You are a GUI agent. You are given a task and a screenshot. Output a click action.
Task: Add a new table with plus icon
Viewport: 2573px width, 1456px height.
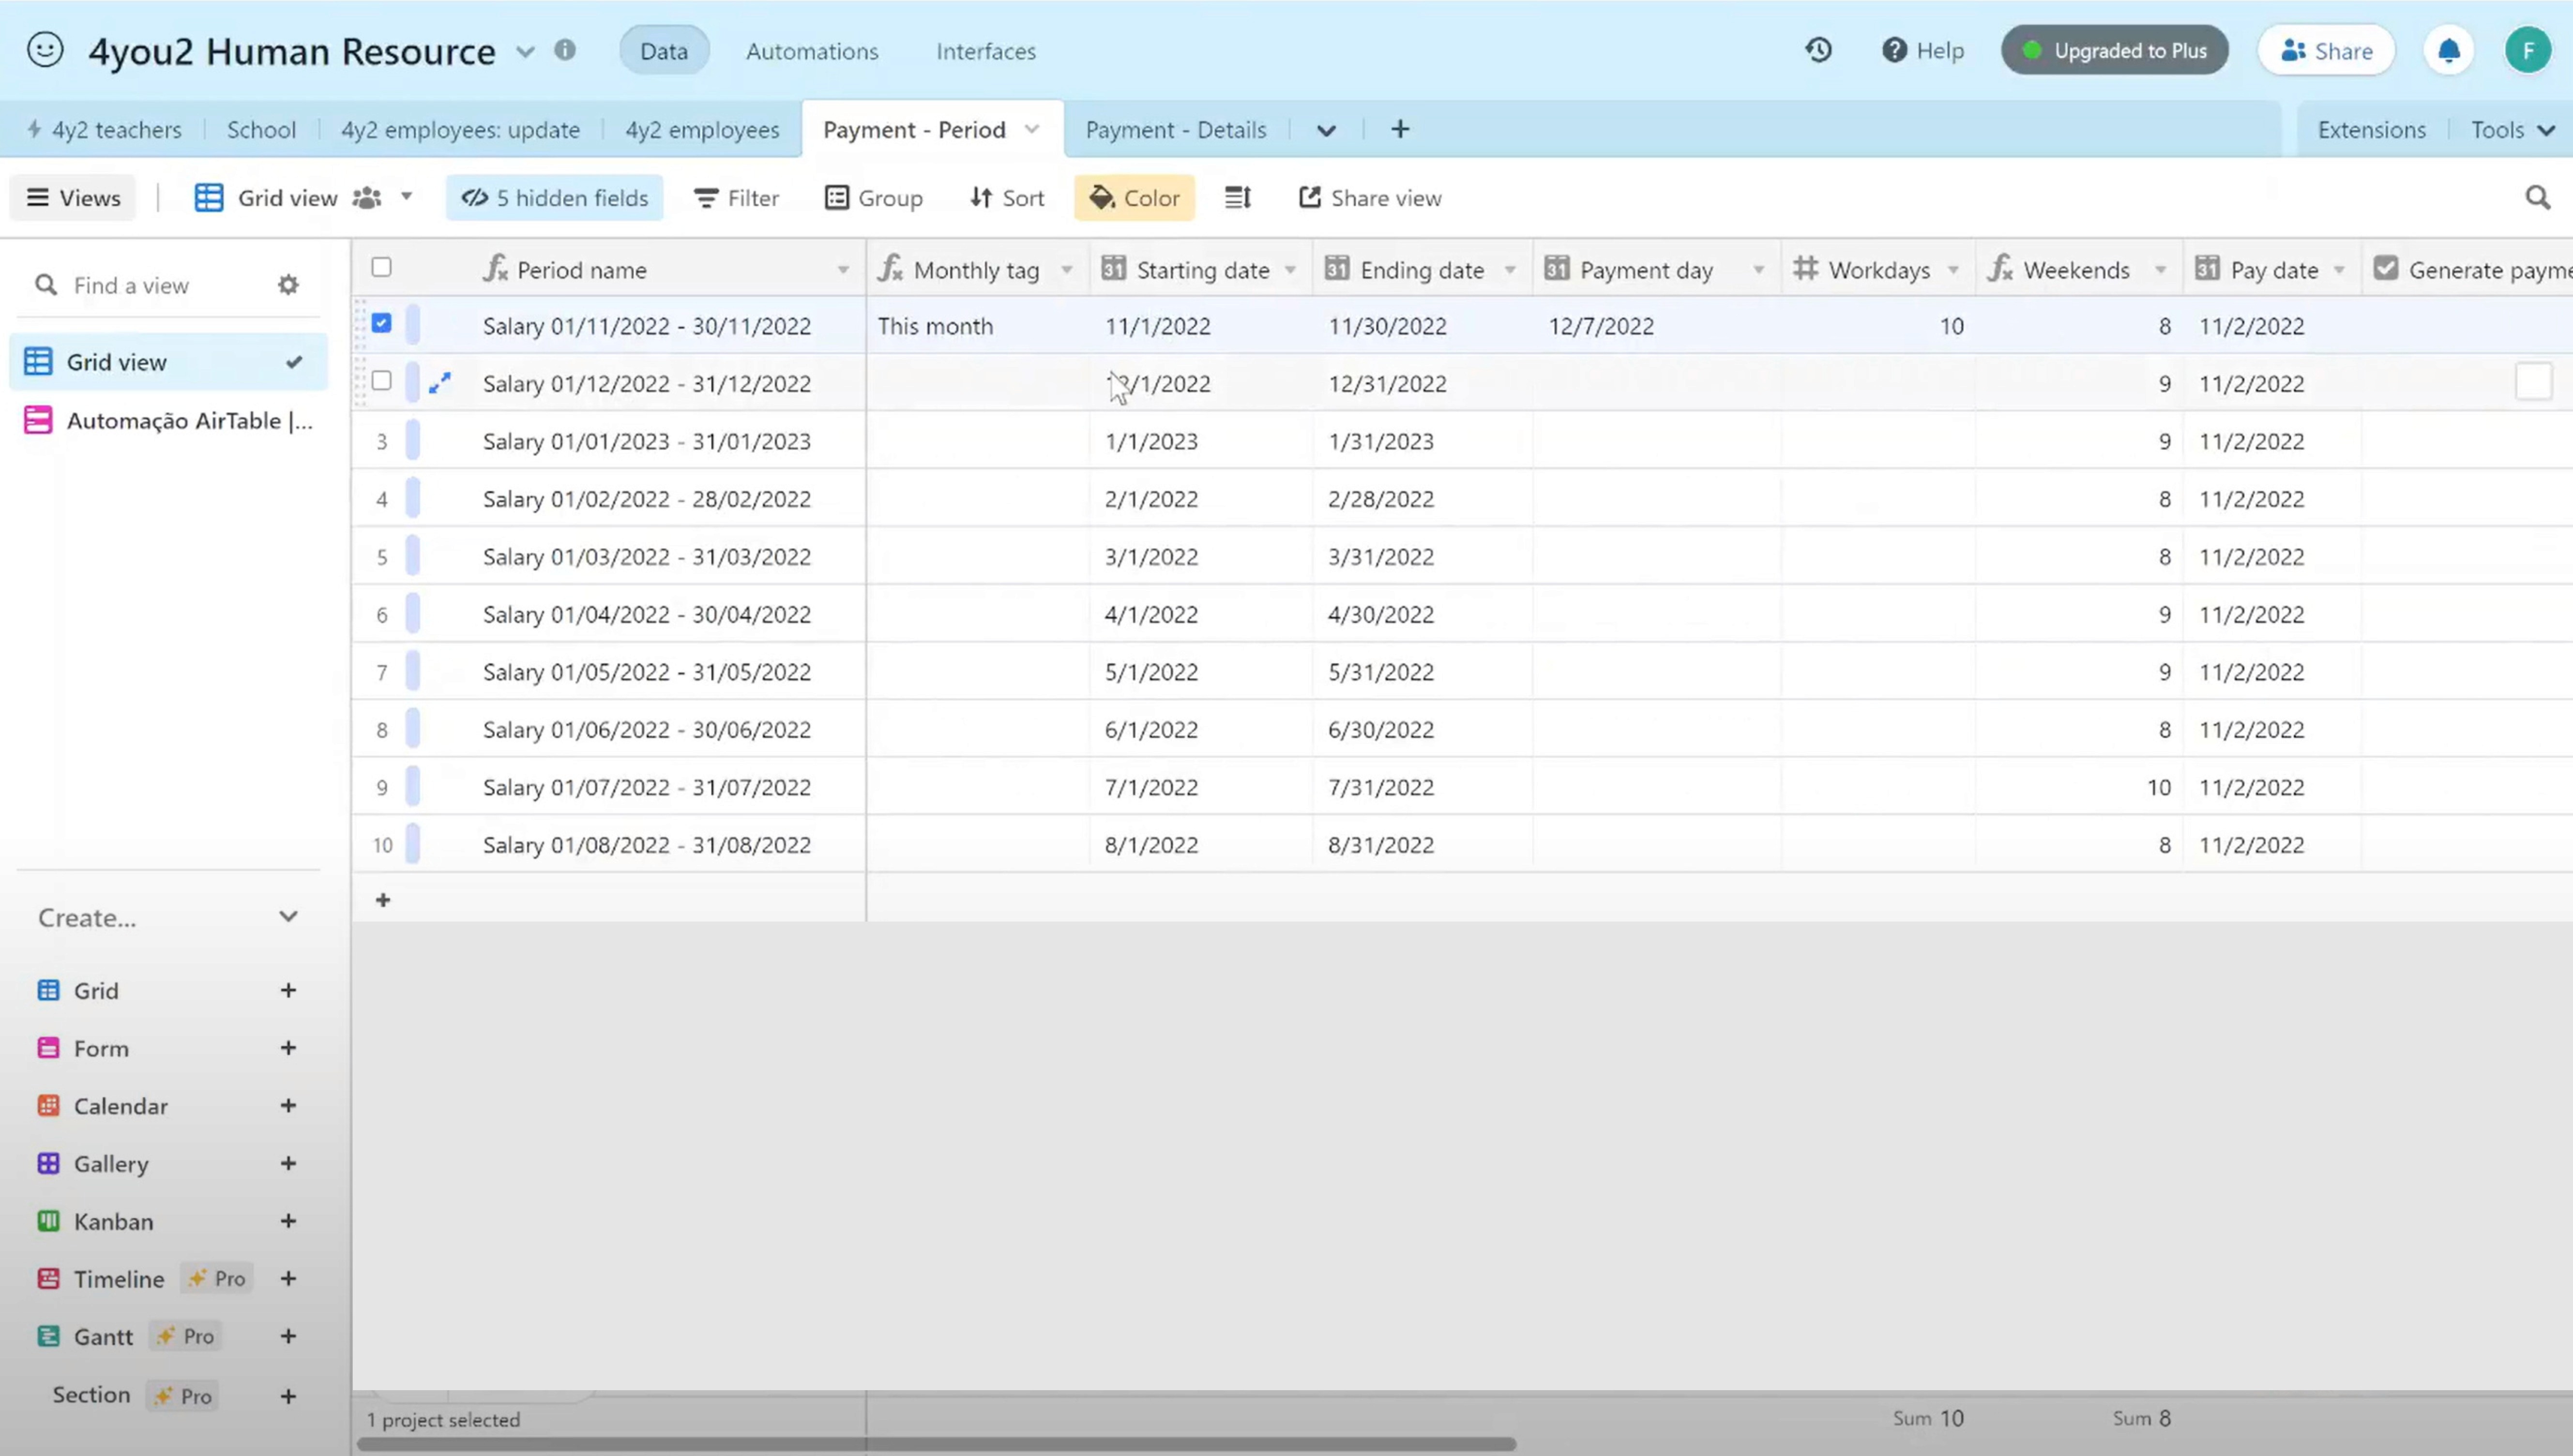click(x=1400, y=129)
